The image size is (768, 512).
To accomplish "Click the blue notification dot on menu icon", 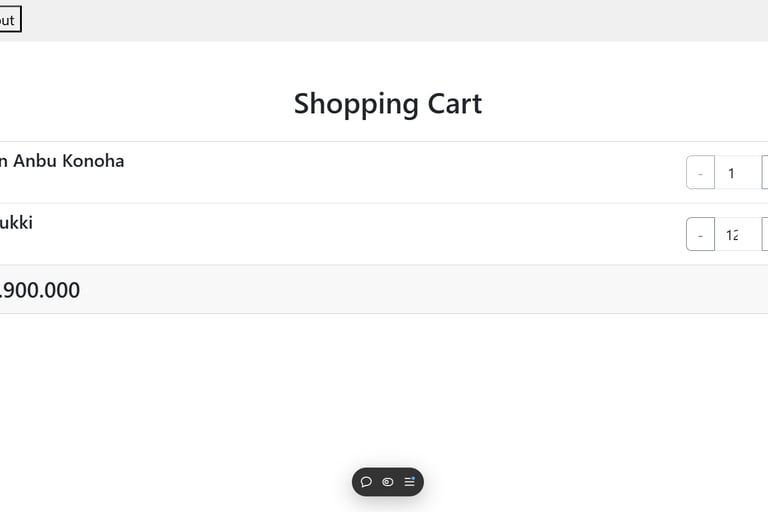I will click(x=413, y=478).
